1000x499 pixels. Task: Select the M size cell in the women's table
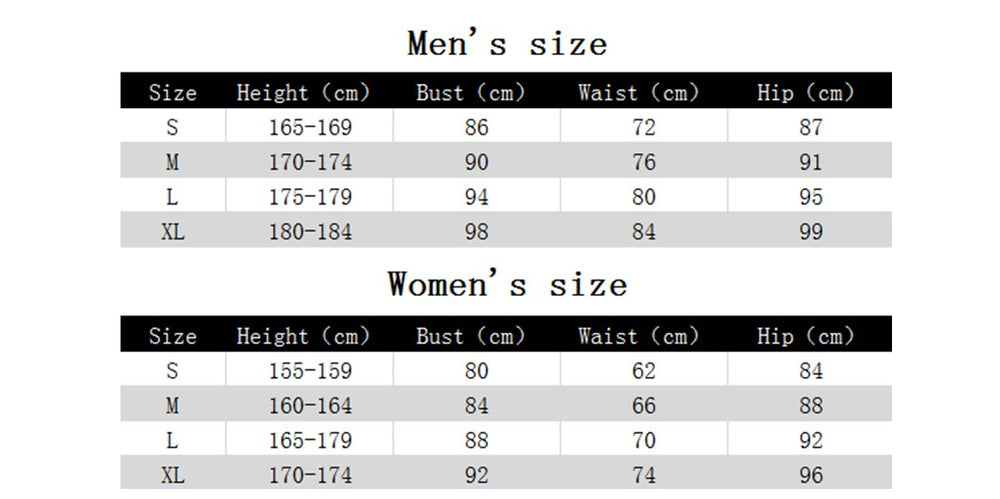(x=173, y=406)
